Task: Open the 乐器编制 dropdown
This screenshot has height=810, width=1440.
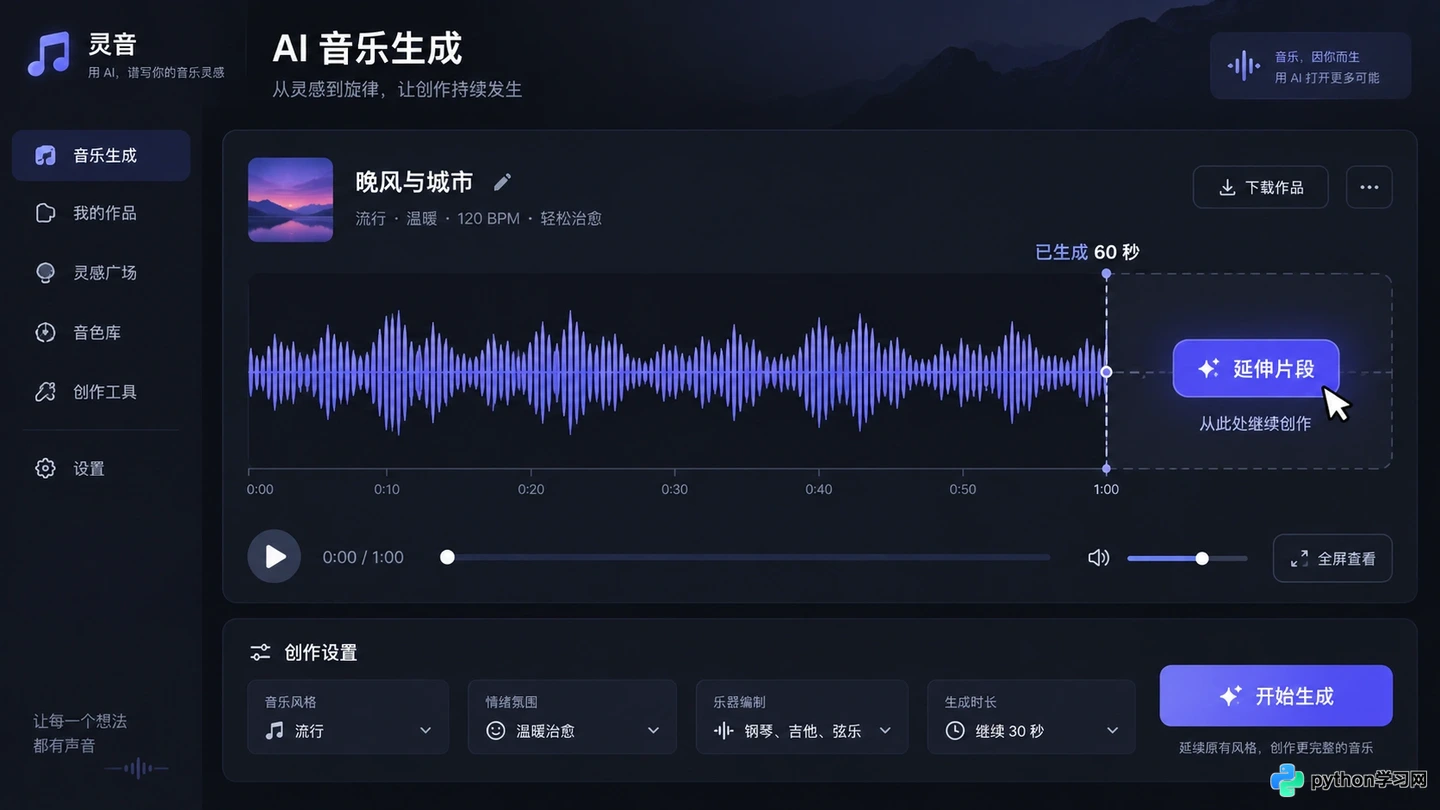Action: pyautogui.click(x=802, y=717)
